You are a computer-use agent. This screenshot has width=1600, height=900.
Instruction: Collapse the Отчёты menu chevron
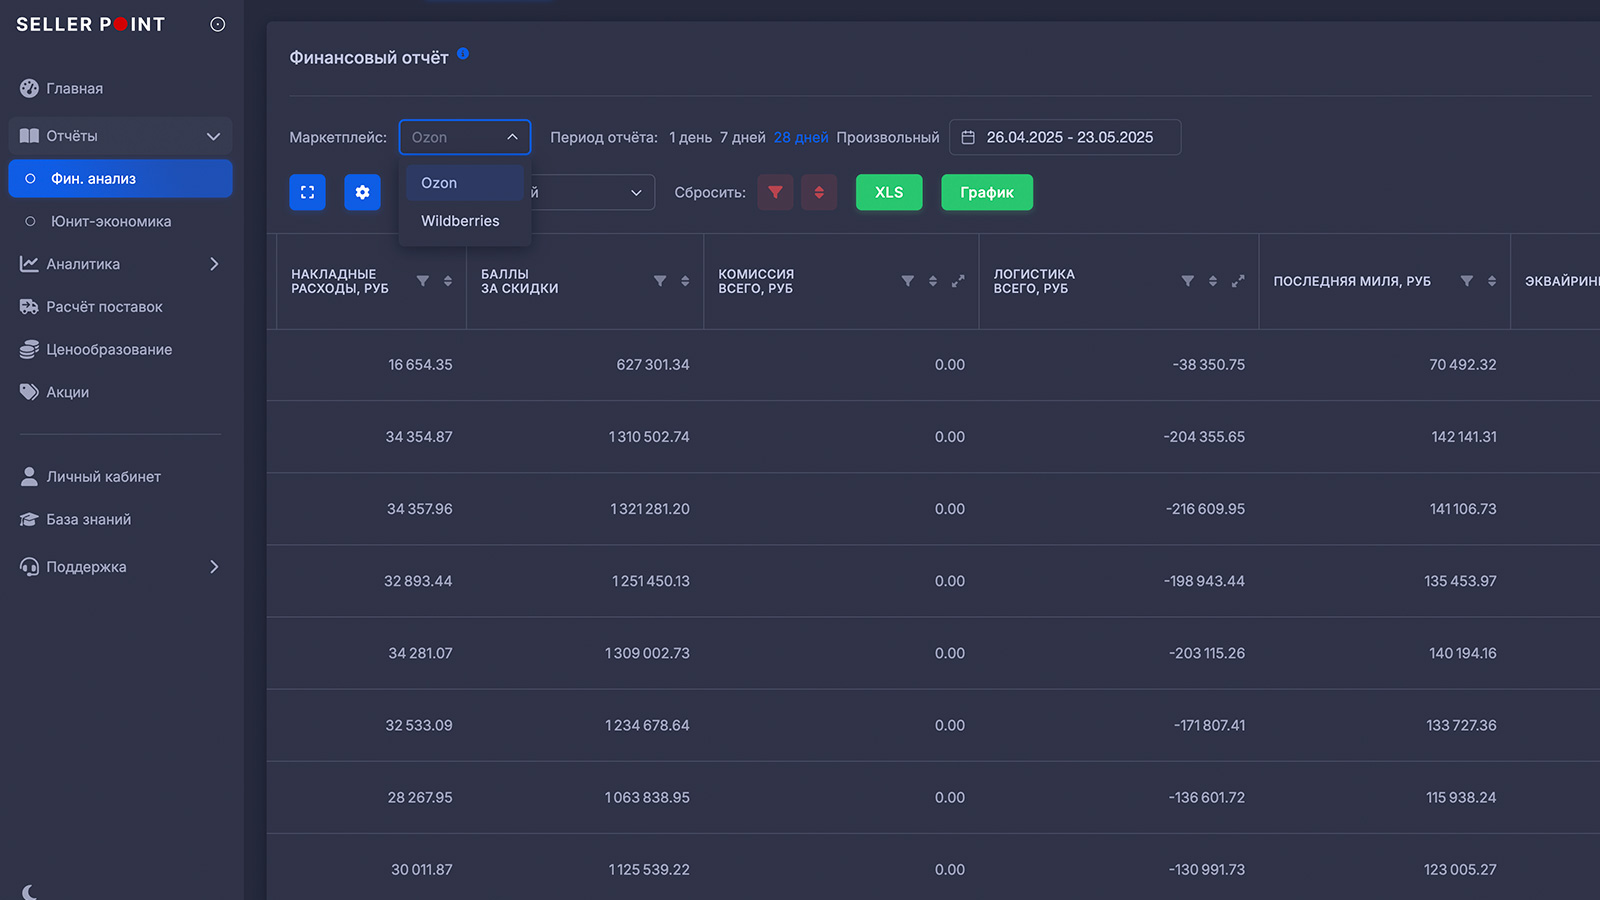213,136
